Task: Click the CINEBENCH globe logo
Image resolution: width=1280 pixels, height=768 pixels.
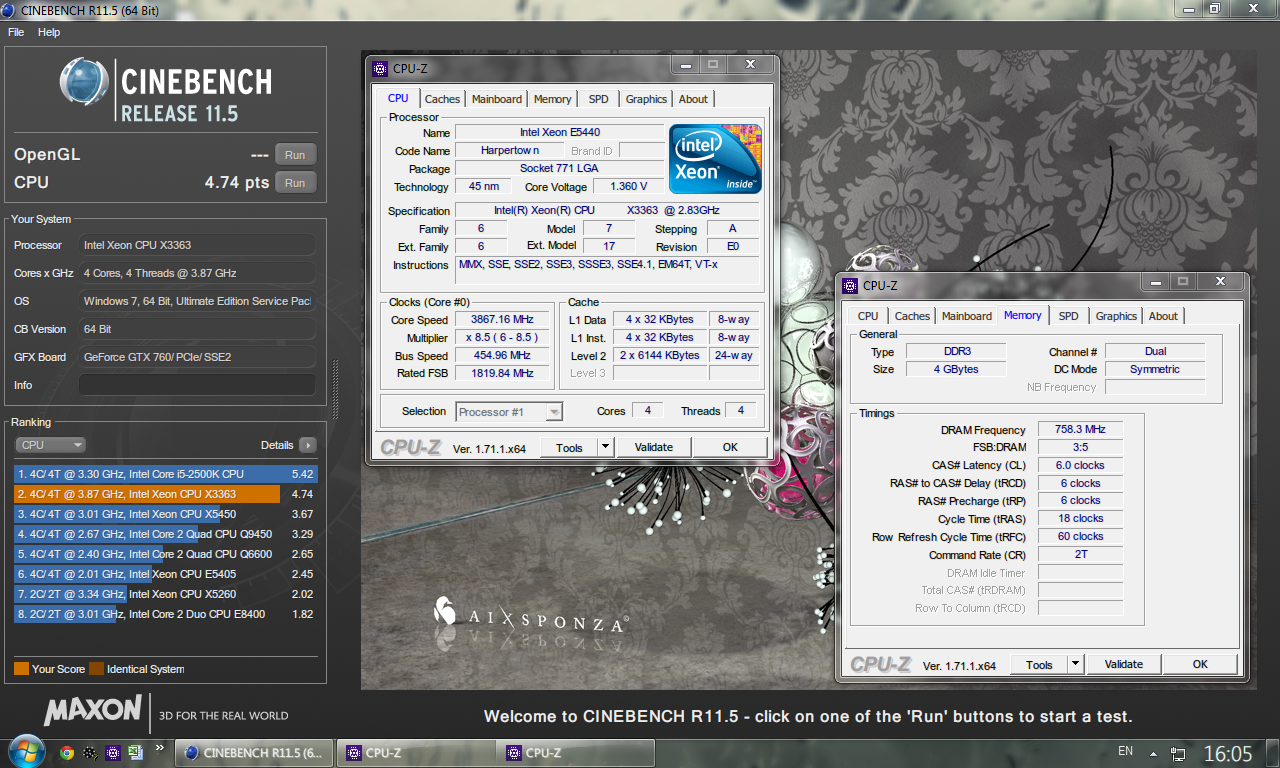Action: click(x=85, y=82)
